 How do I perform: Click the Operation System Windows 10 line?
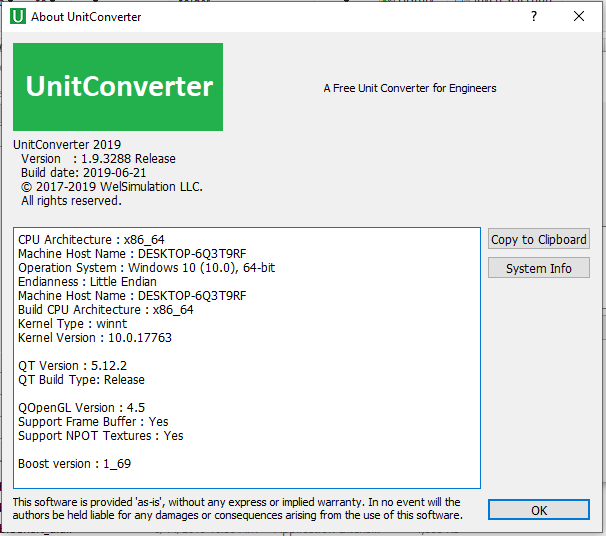point(146,267)
